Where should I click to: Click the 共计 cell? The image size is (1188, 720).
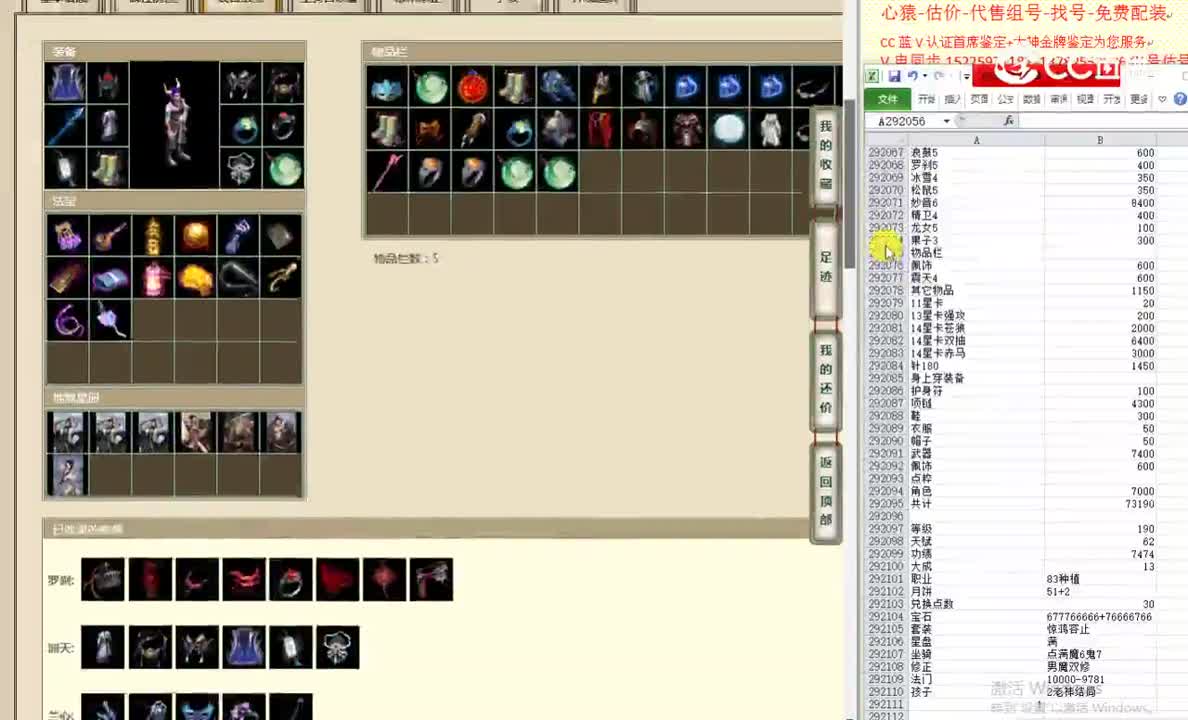click(x=976, y=504)
